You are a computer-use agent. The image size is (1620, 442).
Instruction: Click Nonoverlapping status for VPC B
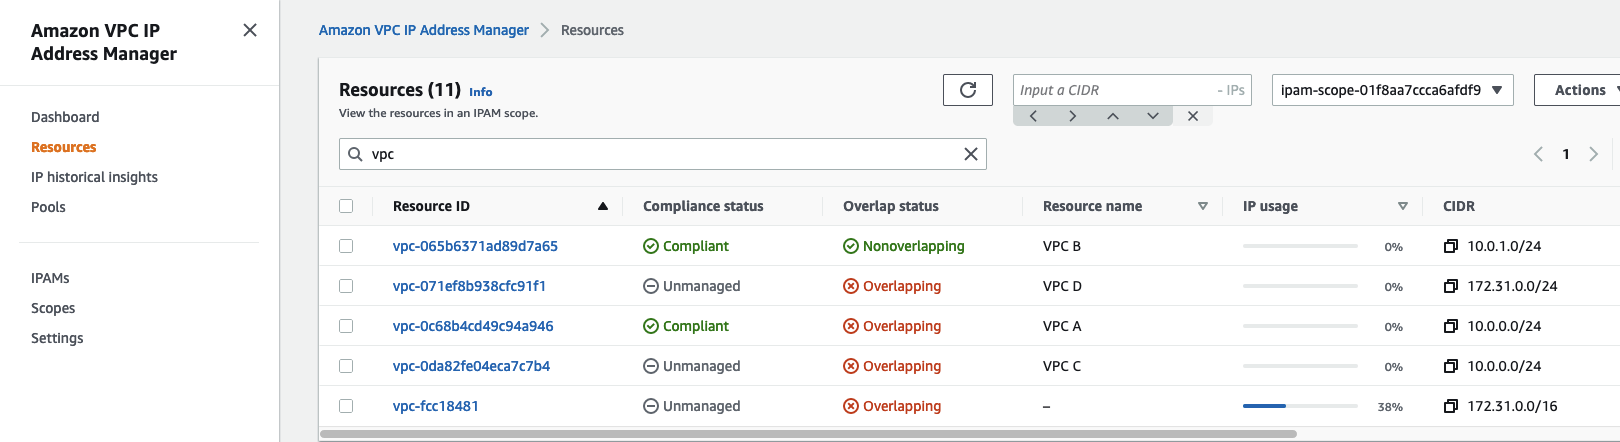coord(904,246)
